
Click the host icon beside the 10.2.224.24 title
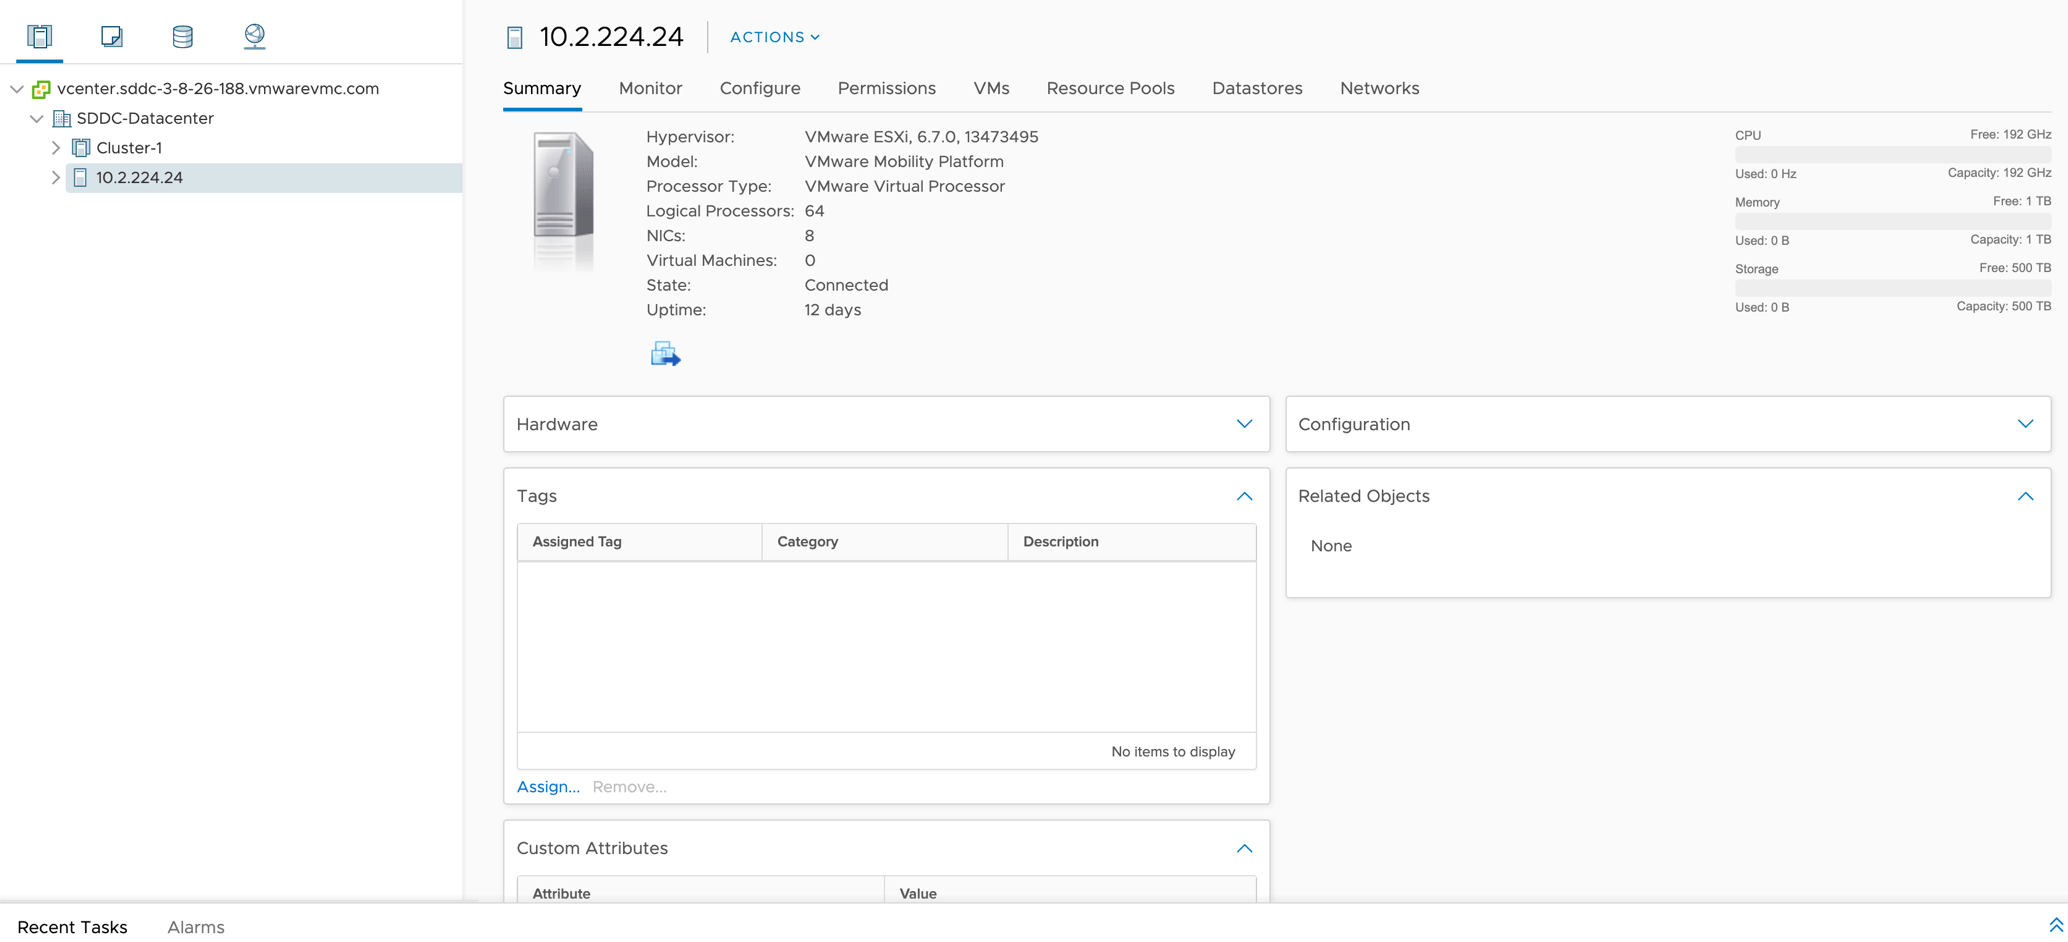[x=515, y=38]
